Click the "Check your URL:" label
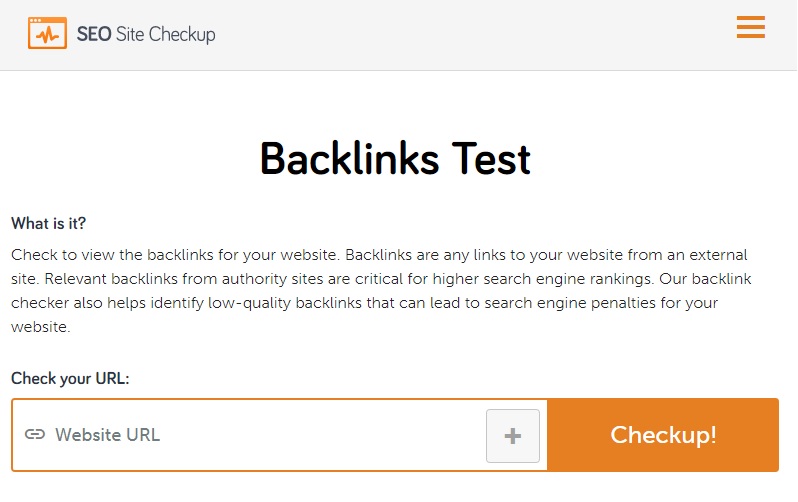This screenshot has width=798, height=502. 70,379
